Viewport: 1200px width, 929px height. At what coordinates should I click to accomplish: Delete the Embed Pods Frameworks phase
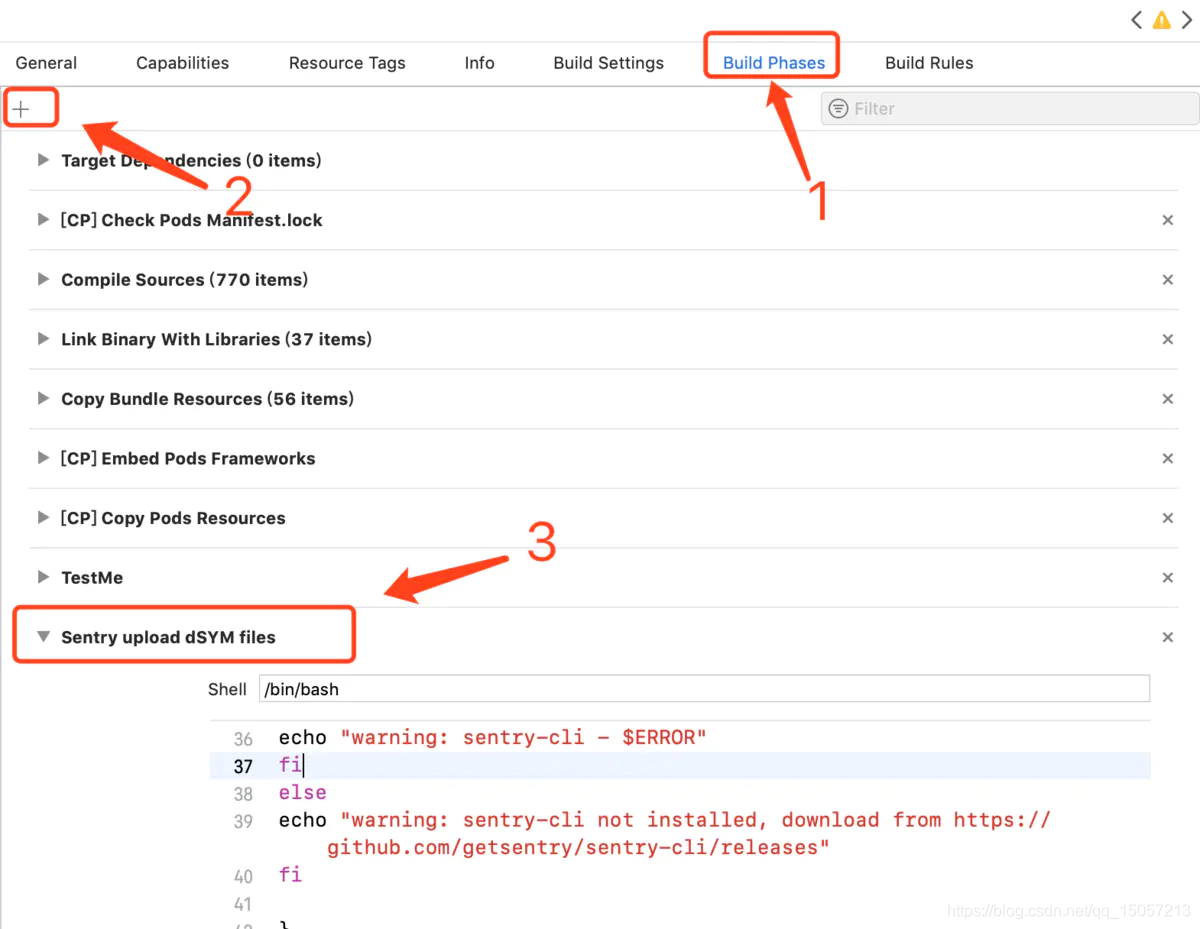1167,458
